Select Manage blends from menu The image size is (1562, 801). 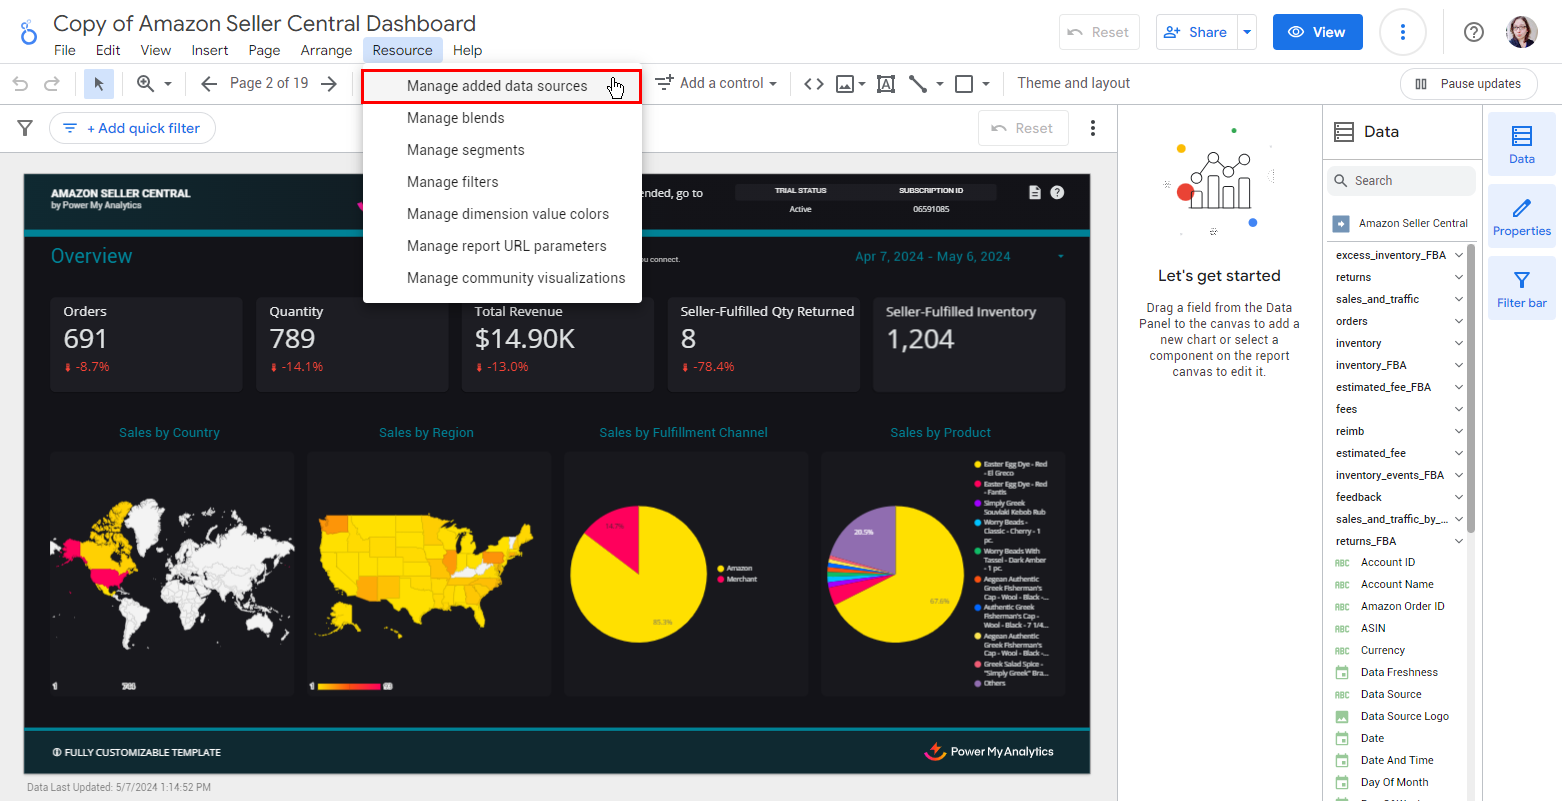(x=456, y=118)
